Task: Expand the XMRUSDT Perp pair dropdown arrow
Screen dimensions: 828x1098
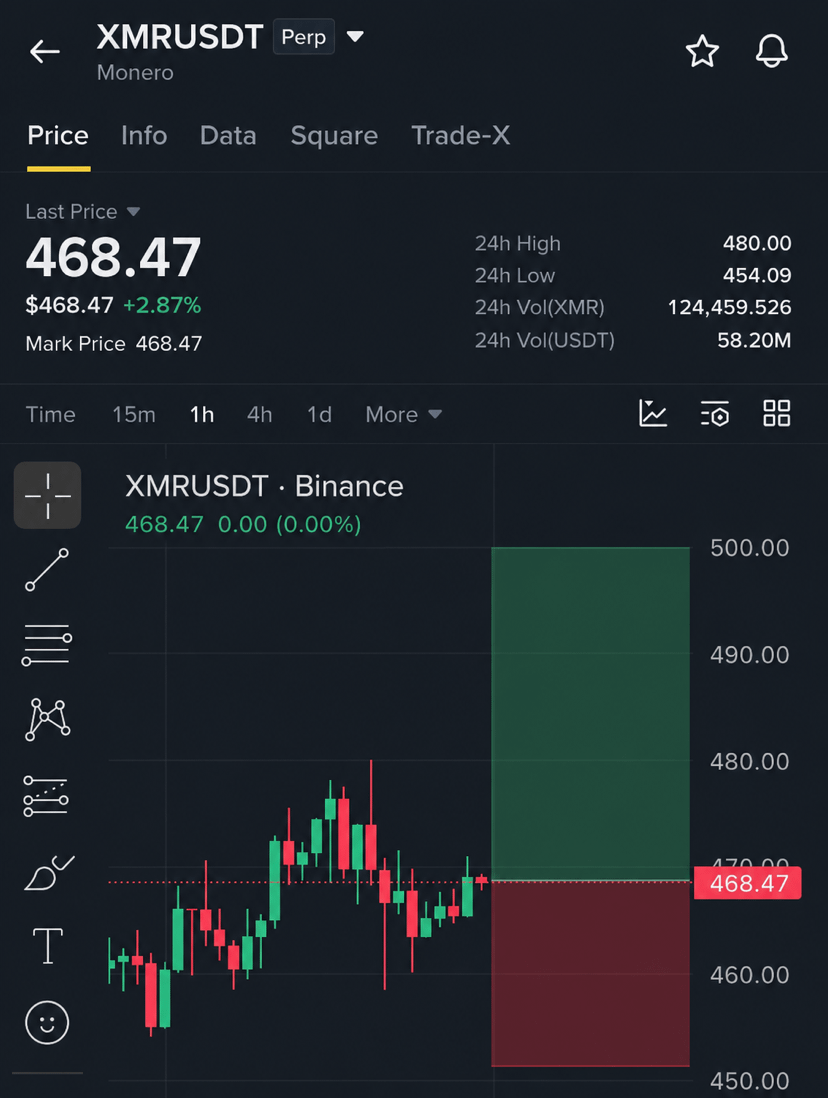Action: [355, 36]
